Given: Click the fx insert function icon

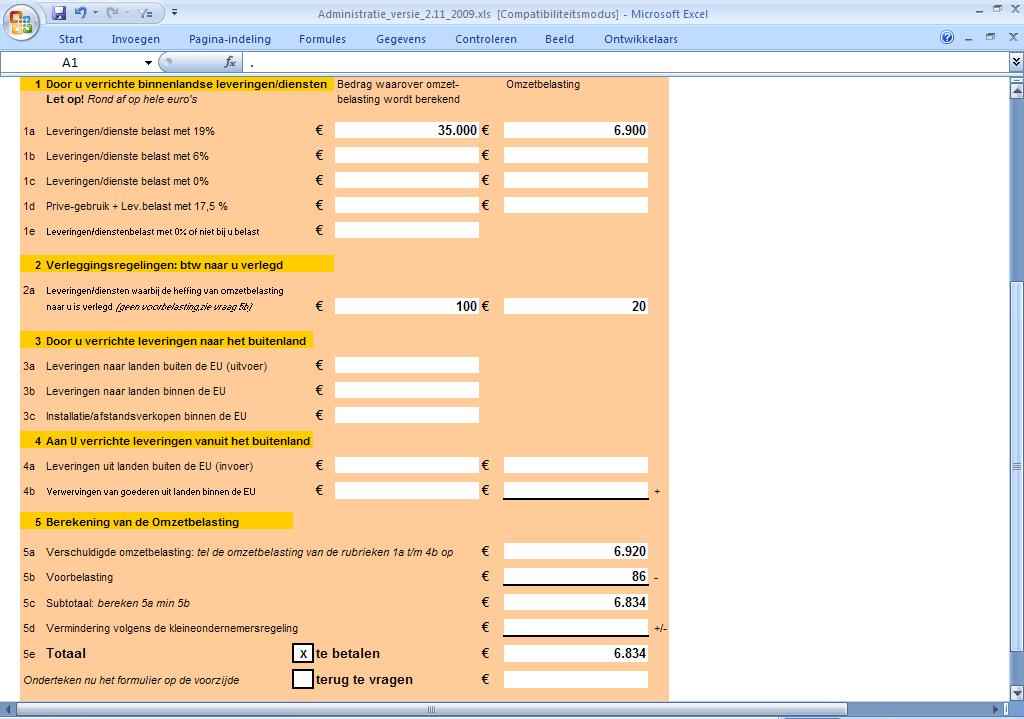Looking at the screenshot, I should point(229,62).
